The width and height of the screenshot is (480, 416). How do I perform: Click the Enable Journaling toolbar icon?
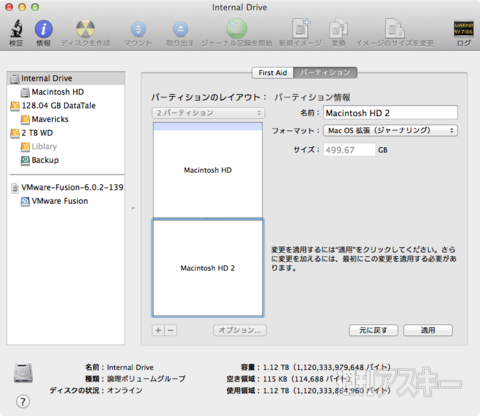[237, 28]
